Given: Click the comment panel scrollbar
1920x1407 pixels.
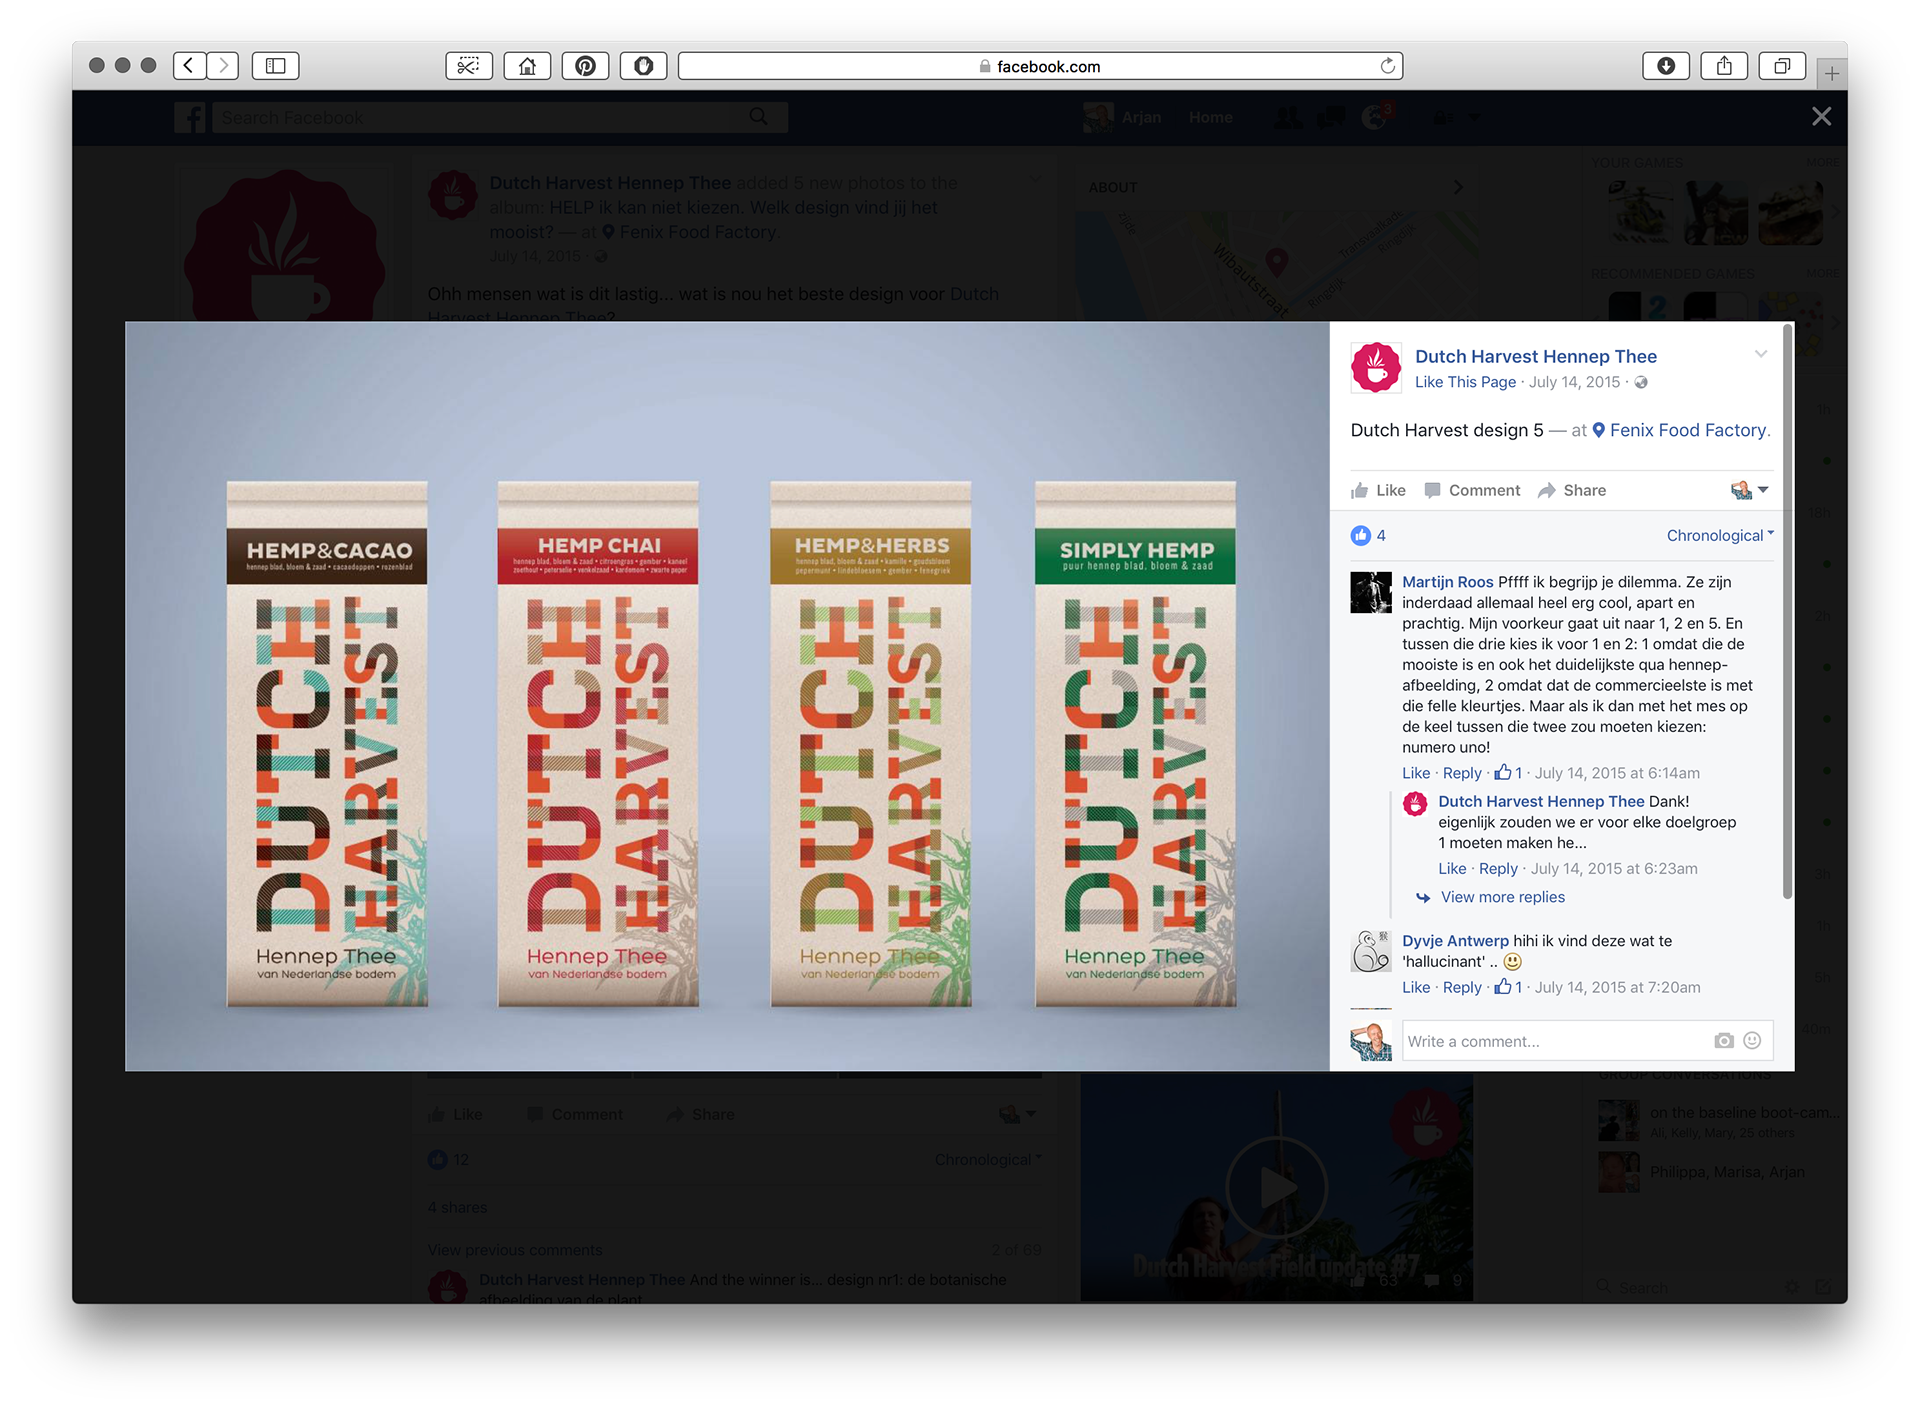Looking at the screenshot, I should [x=1787, y=612].
